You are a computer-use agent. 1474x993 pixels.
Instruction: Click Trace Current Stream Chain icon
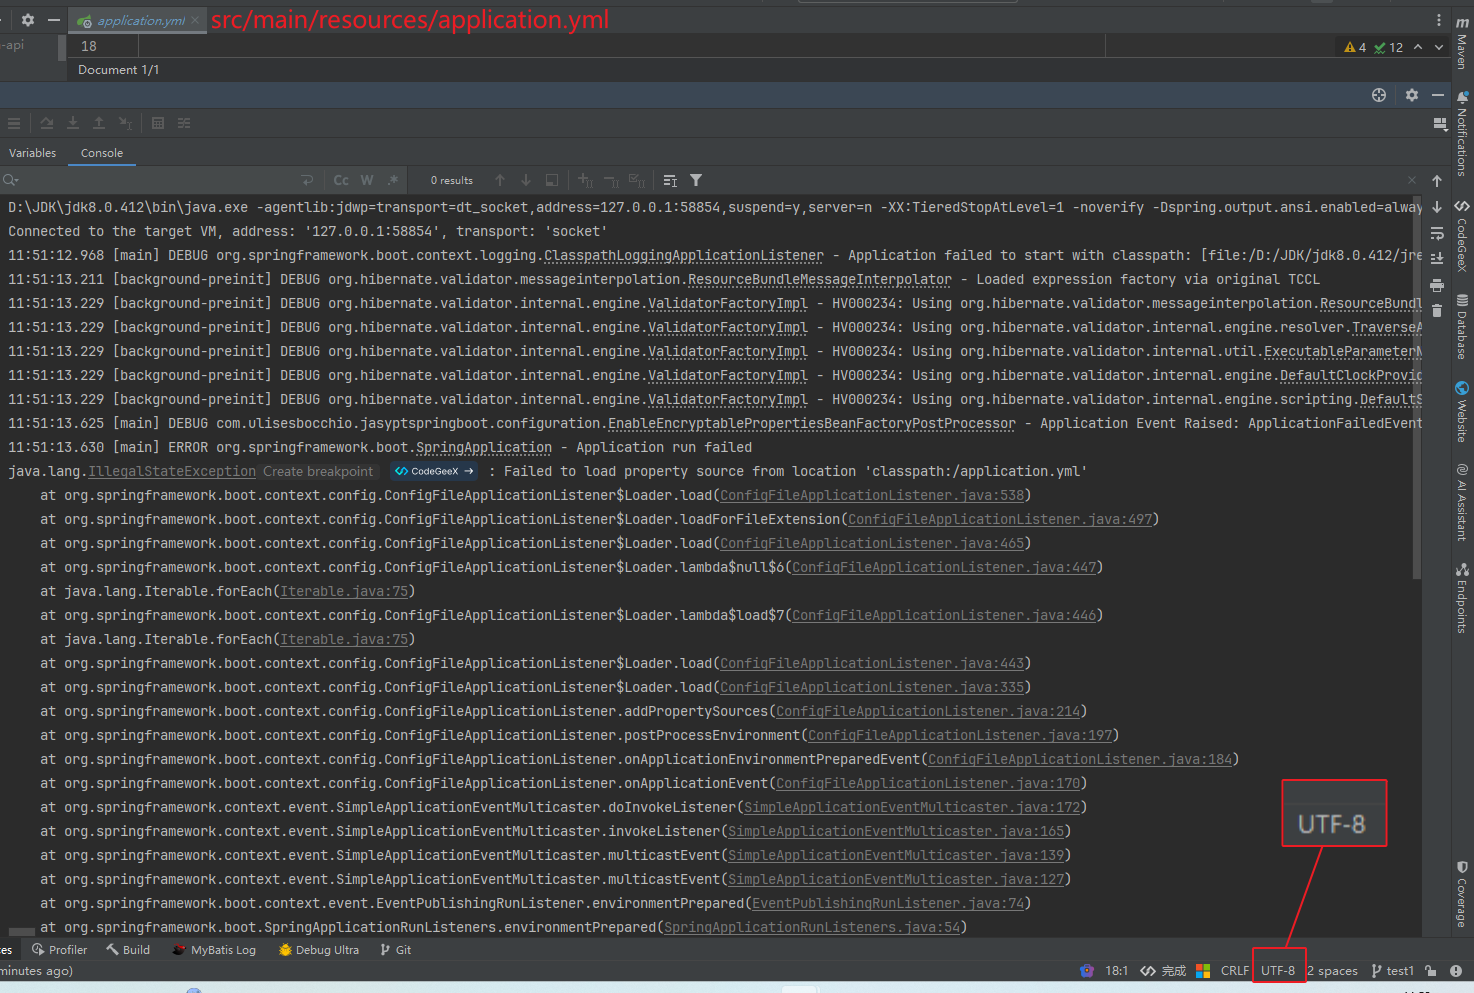[184, 123]
